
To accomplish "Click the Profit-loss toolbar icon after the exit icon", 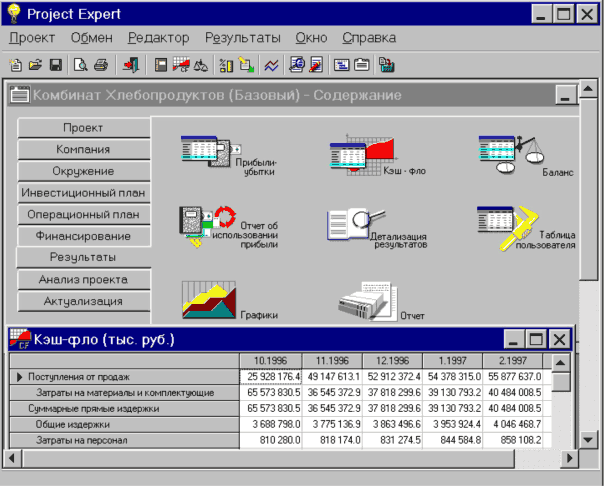I will click(161, 65).
